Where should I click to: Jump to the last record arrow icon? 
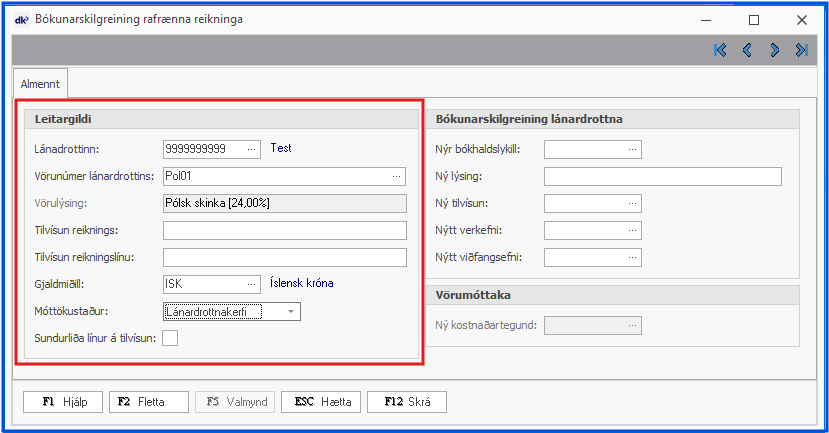tap(801, 50)
